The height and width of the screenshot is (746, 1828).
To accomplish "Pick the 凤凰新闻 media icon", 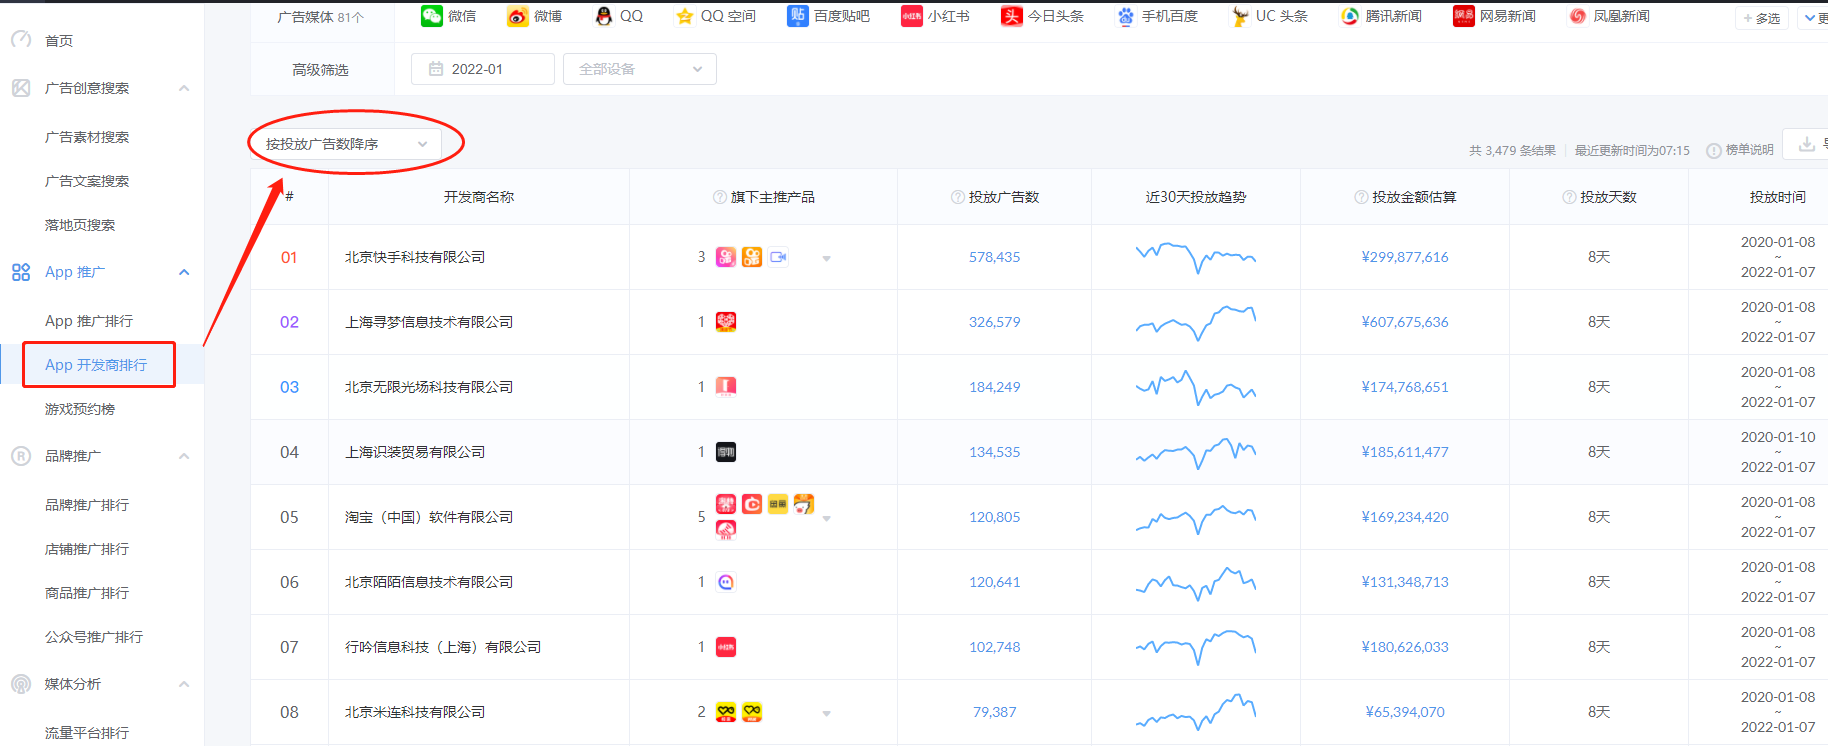I will (x=1578, y=16).
